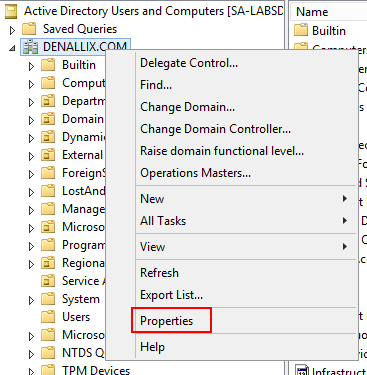Expand the System tree node
Viewport: 367px width, 375px height.
pos(31,300)
